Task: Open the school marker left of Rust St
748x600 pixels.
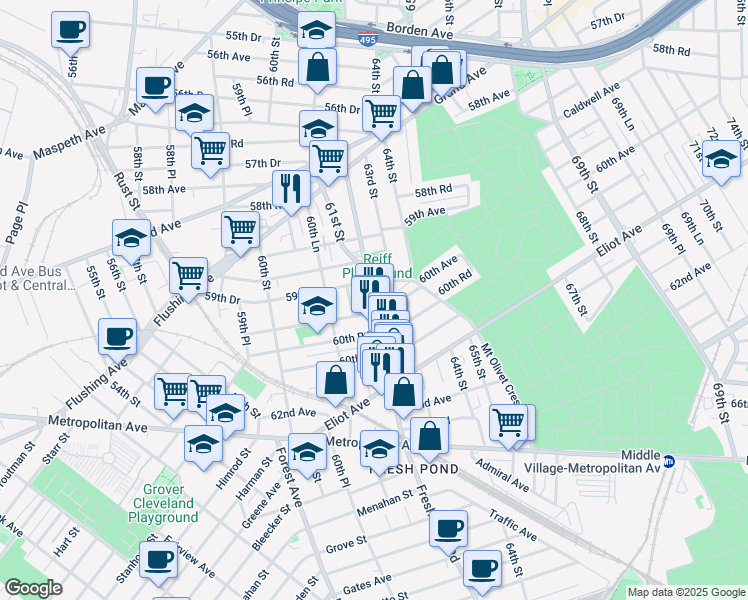Action: coord(131,238)
